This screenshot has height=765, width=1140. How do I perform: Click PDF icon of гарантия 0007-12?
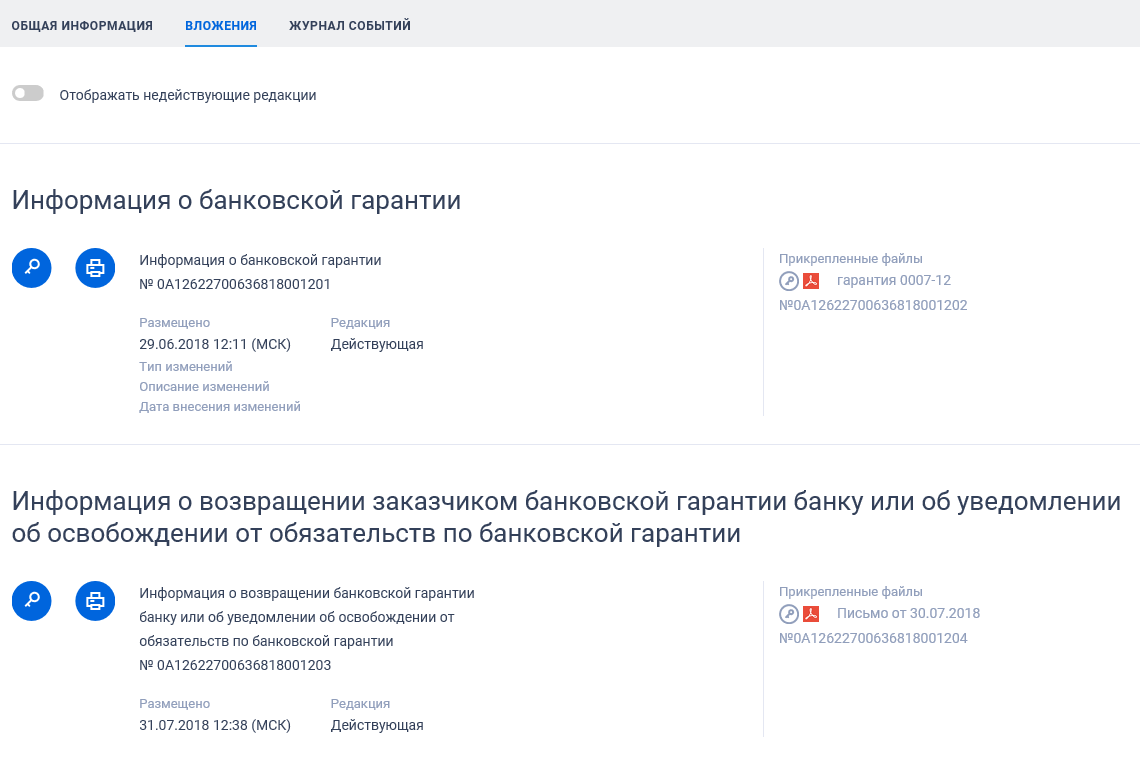click(x=811, y=281)
